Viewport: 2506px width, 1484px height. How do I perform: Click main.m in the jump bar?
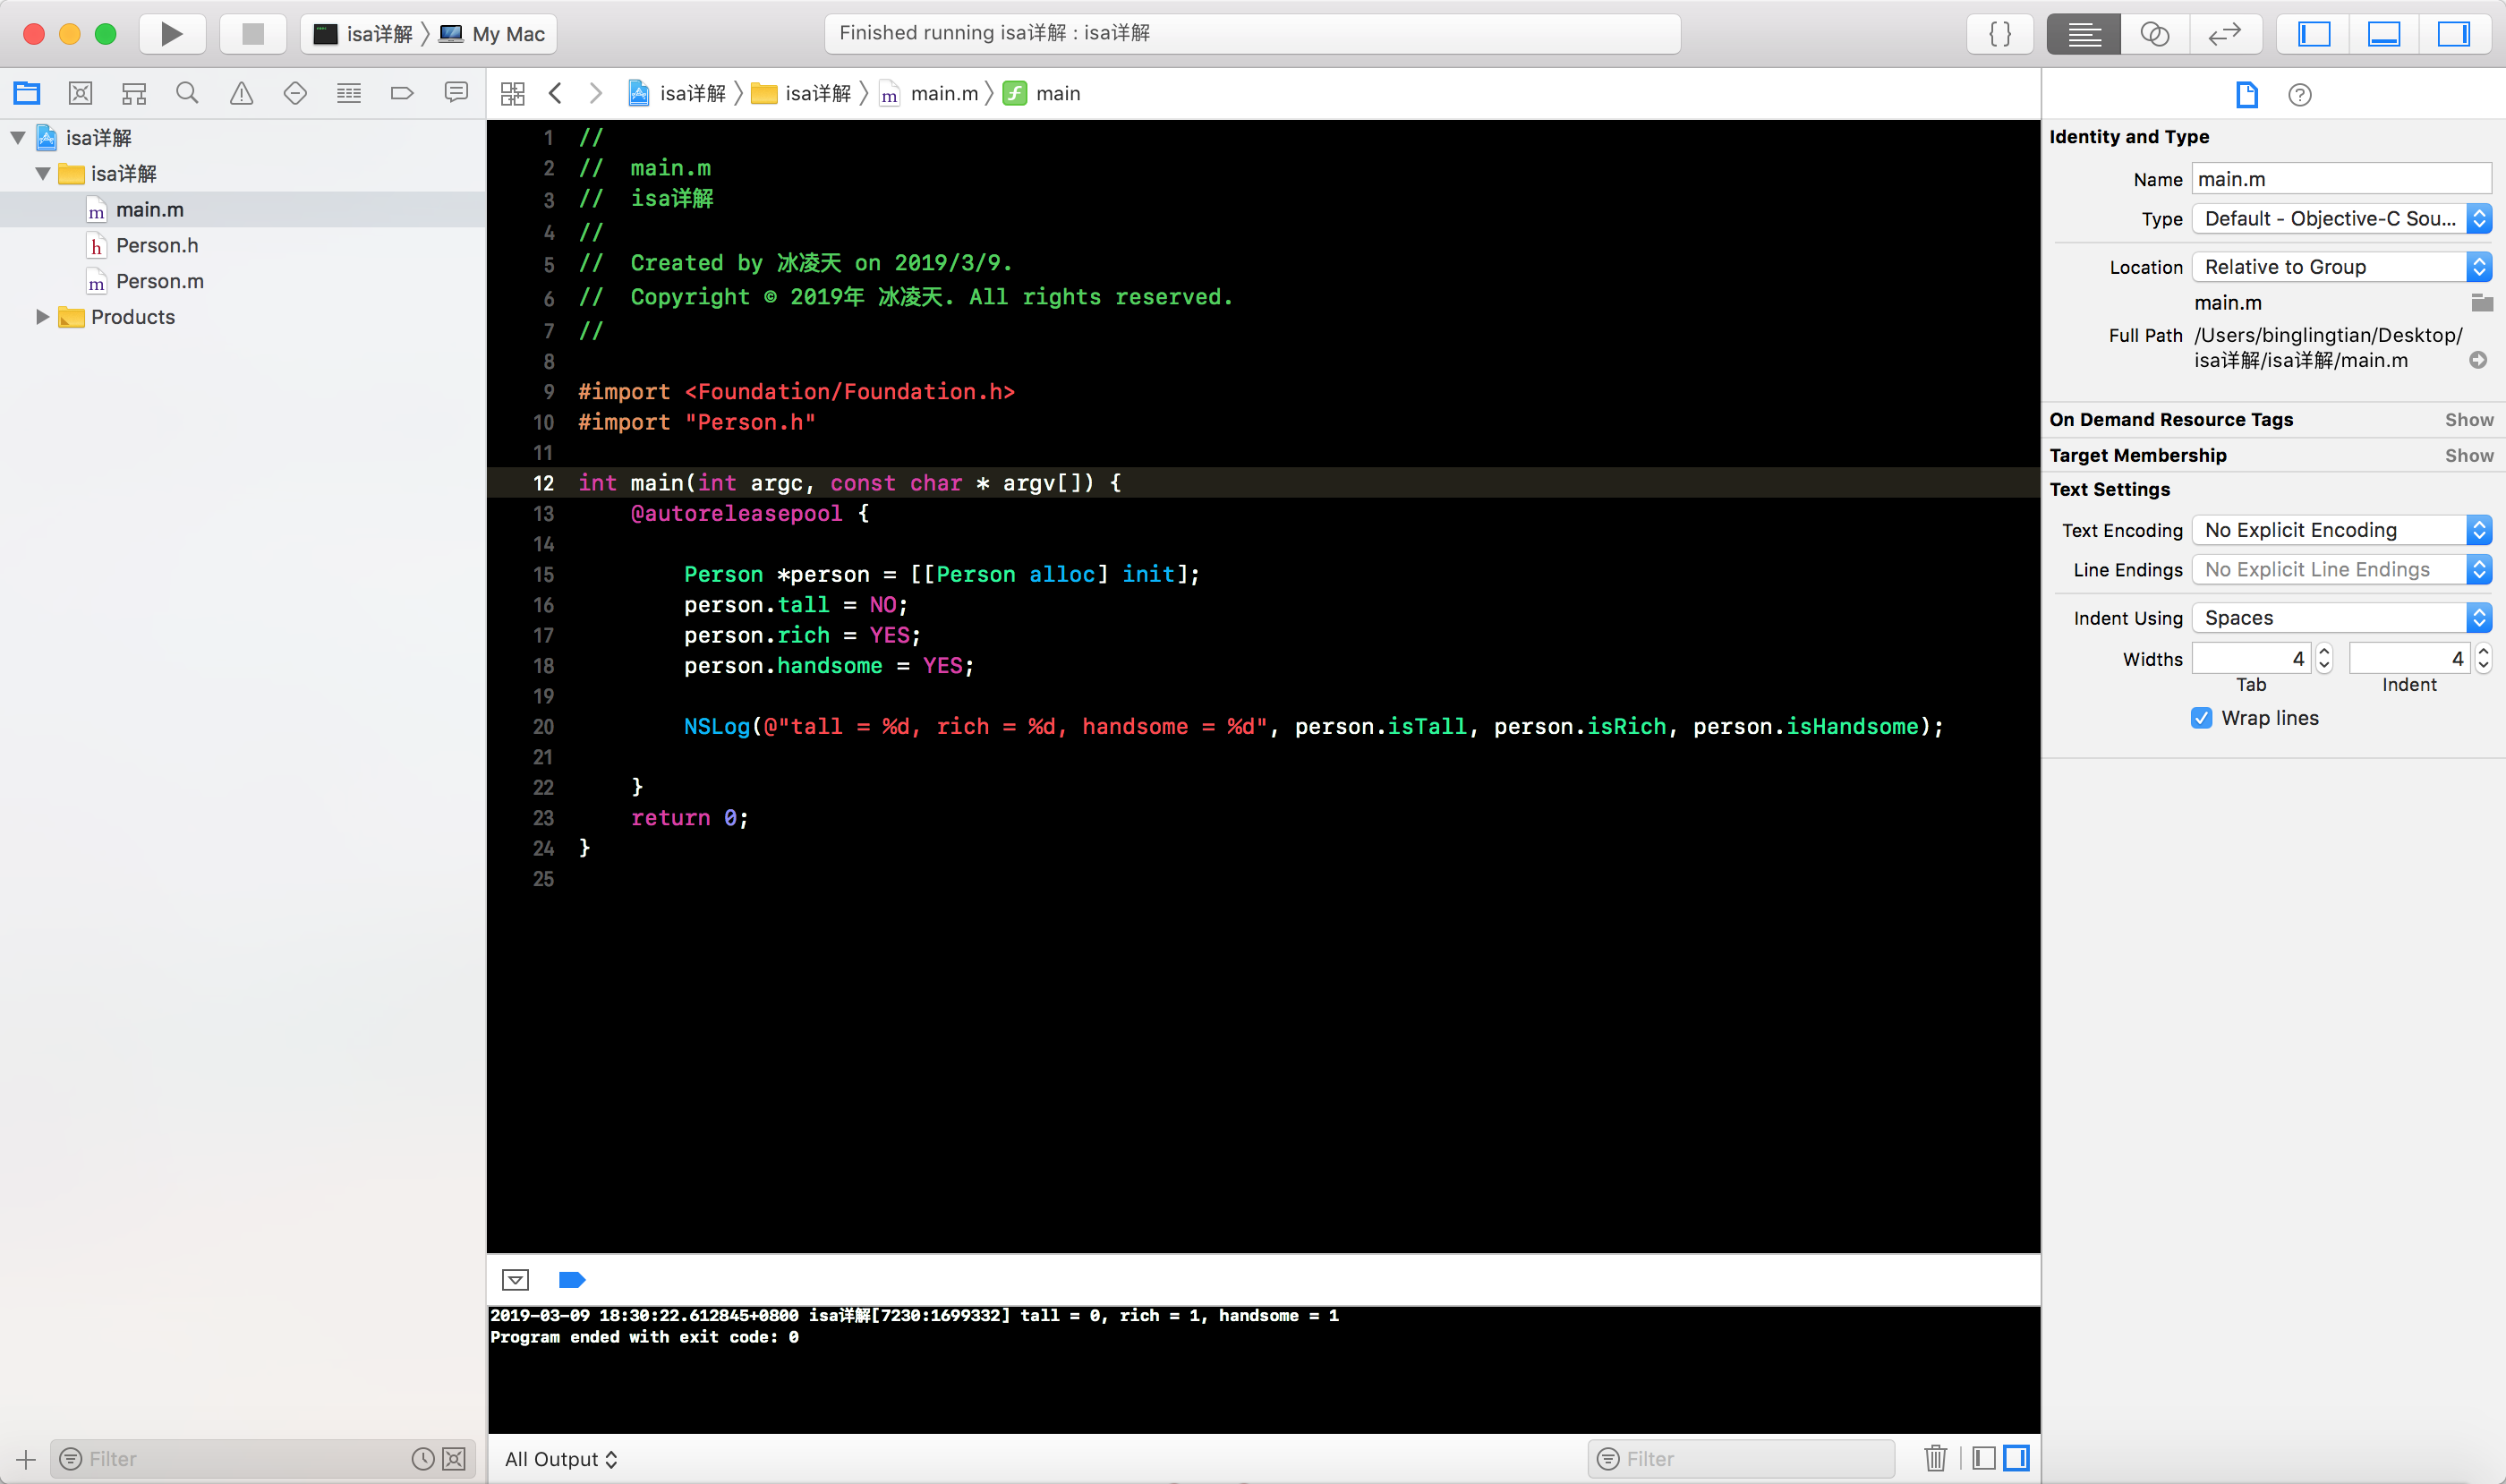(x=928, y=93)
